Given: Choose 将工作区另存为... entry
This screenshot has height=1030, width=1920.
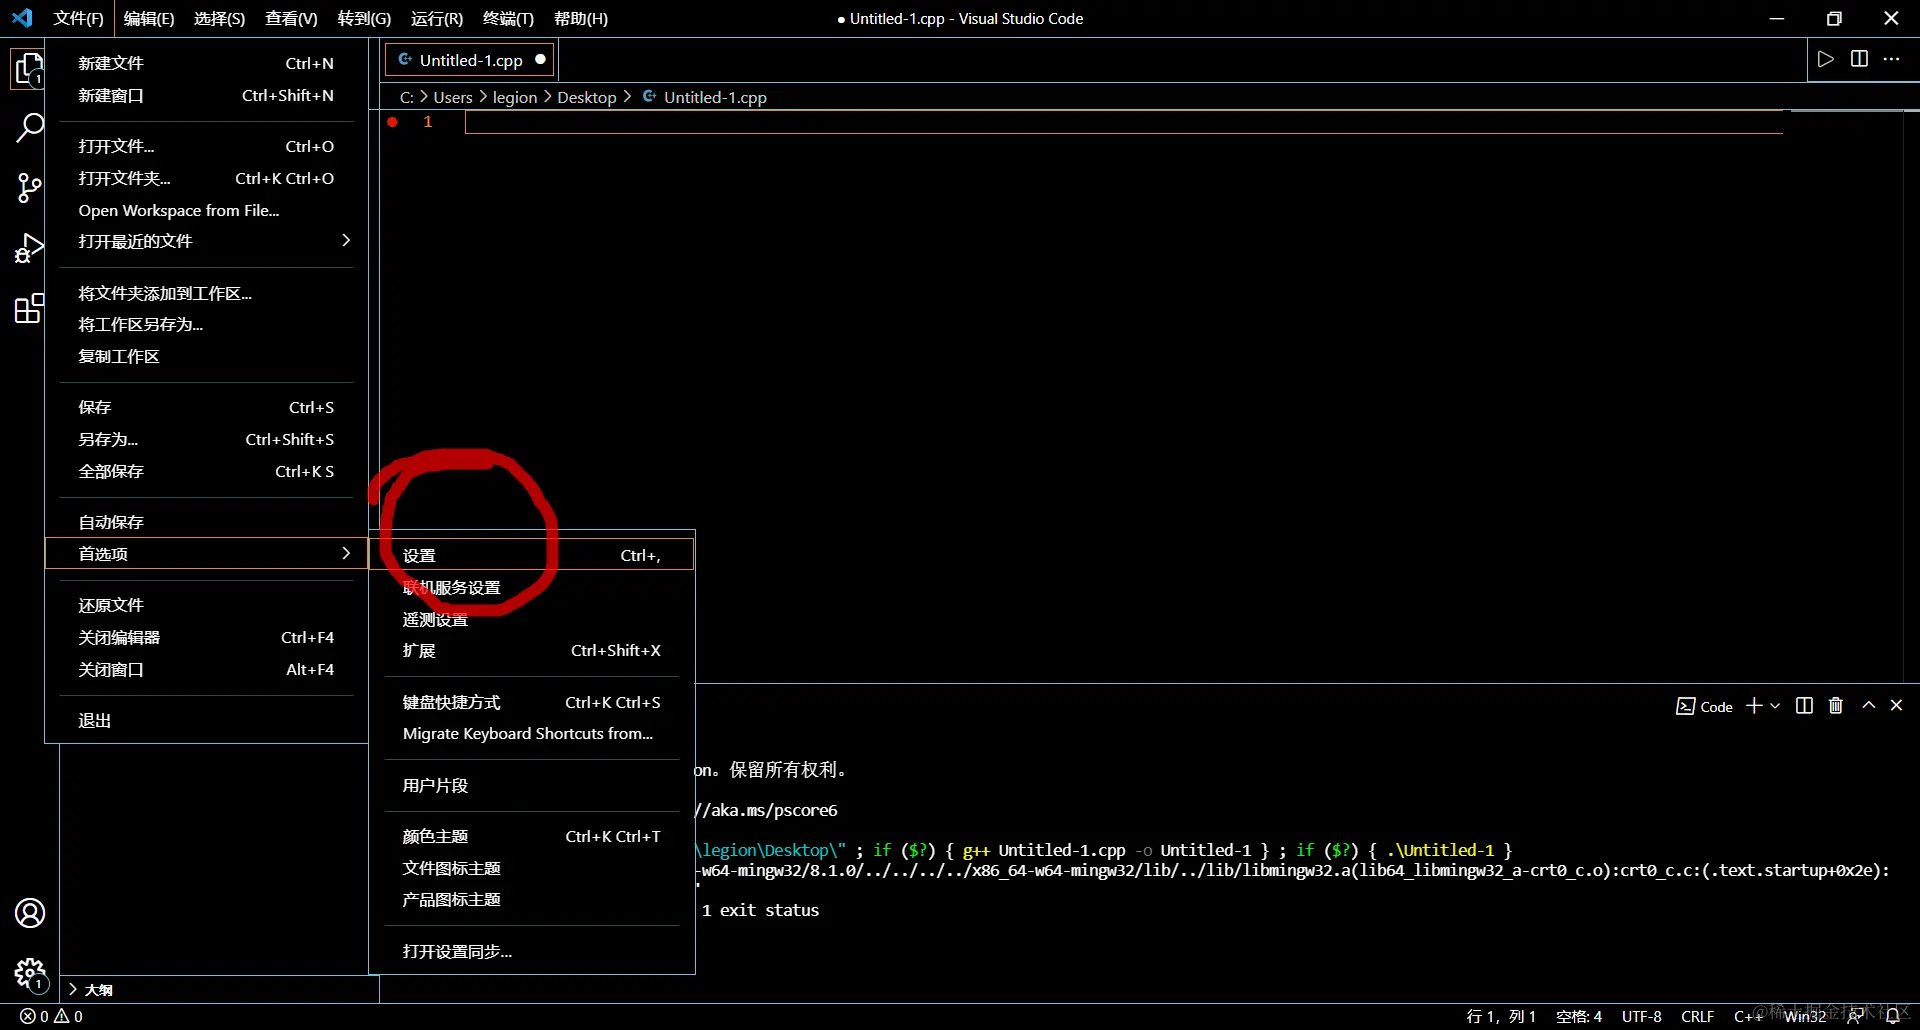Looking at the screenshot, I should point(206,324).
